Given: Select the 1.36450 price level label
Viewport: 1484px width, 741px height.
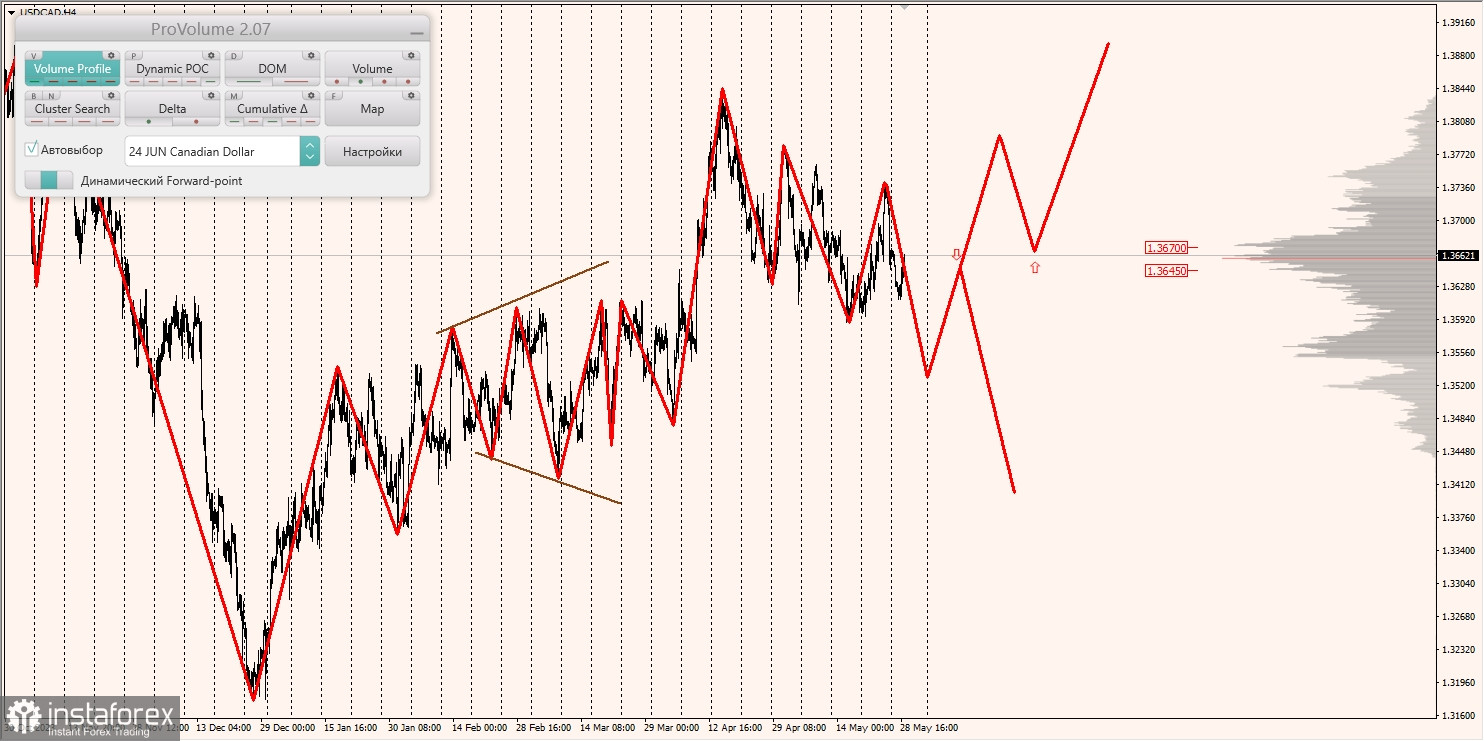Looking at the screenshot, I should 1167,271.
